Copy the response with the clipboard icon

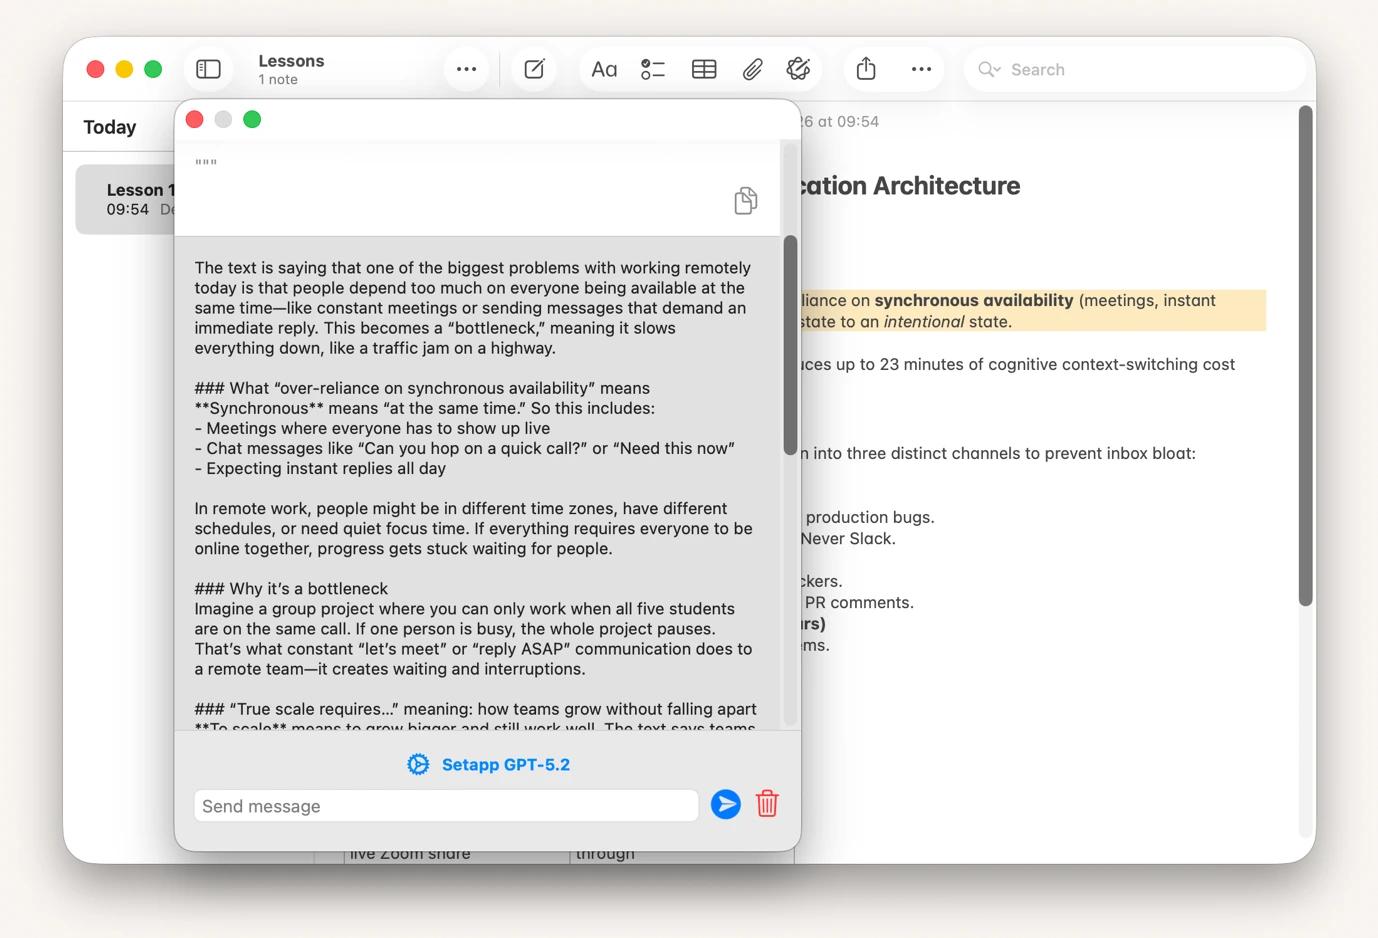point(745,200)
